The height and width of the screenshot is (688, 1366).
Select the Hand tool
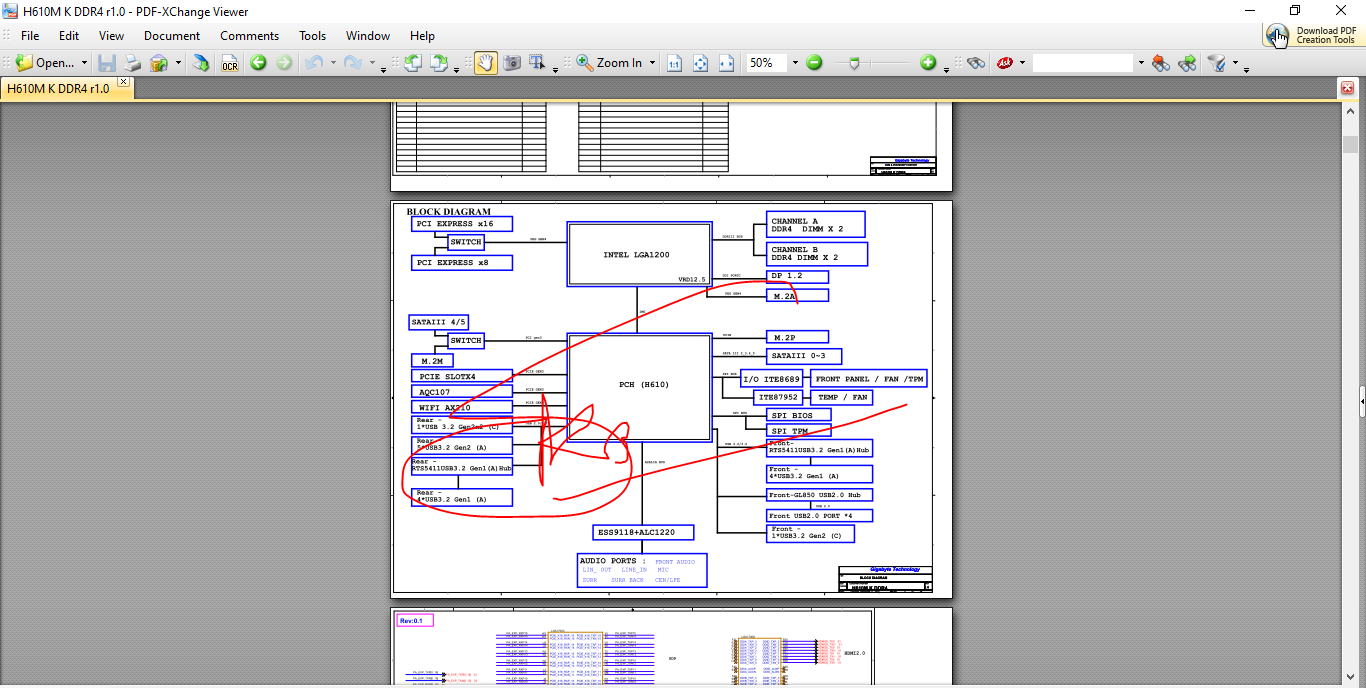(485, 63)
